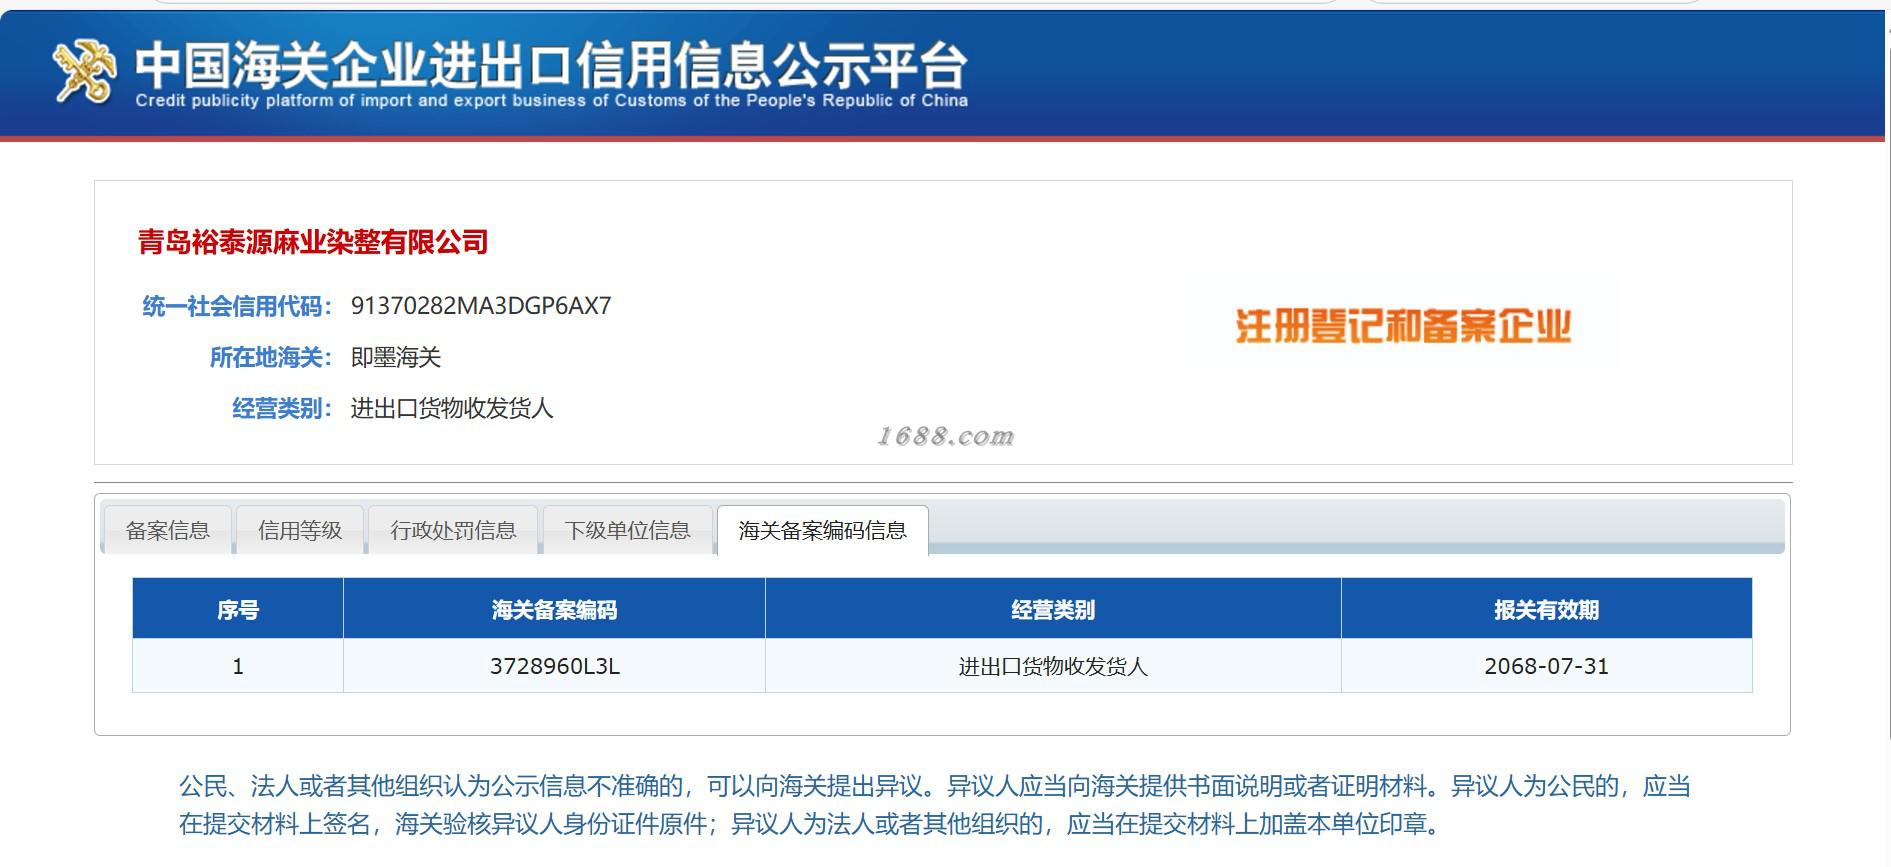1891x867 pixels.
Task: Click the 经营类别 label in company info
Action: (x=282, y=408)
